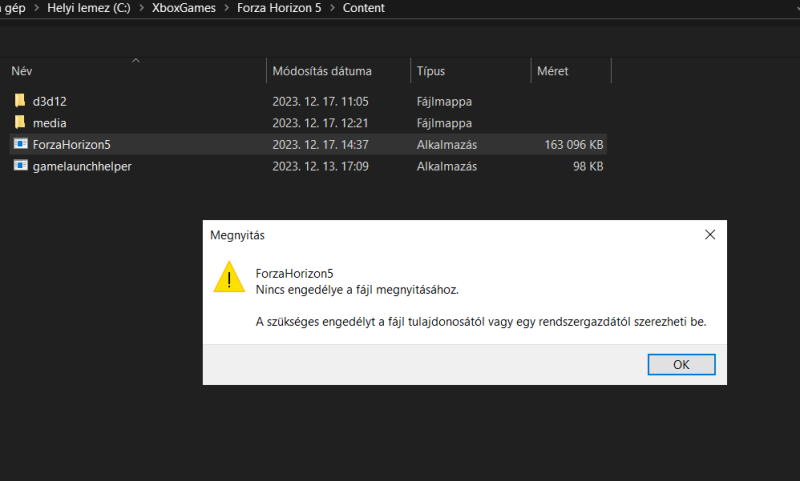Viewport: 800px width, 481px height.
Task: Close the Megnyitás dialog with X
Action: (710, 235)
